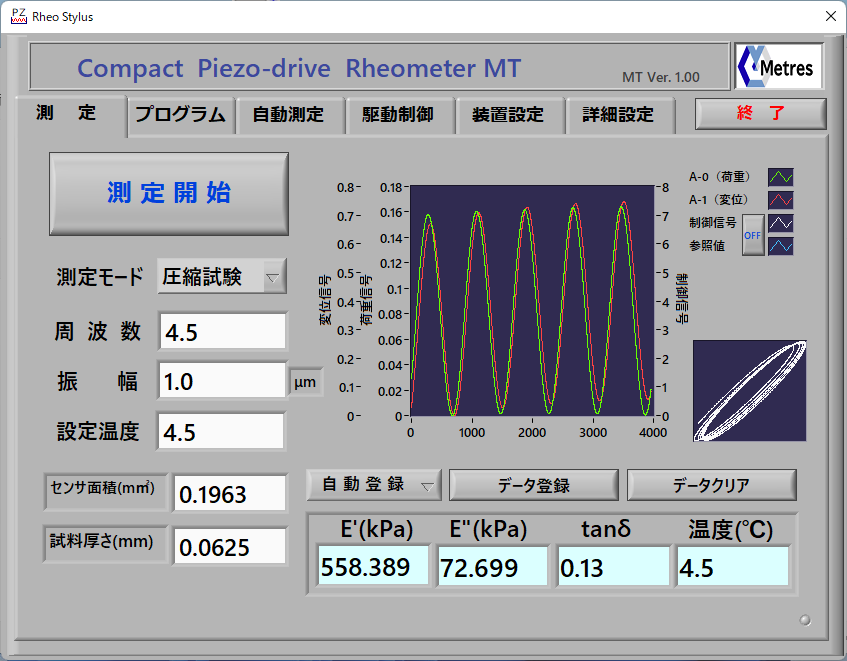847x661 pixels.
Task: Click the Metres logo icon
Action: click(779, 68)
